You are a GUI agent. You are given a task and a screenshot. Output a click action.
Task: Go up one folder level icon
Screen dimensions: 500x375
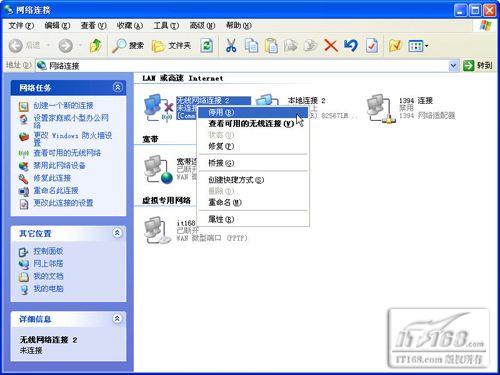tap(96, 45)
